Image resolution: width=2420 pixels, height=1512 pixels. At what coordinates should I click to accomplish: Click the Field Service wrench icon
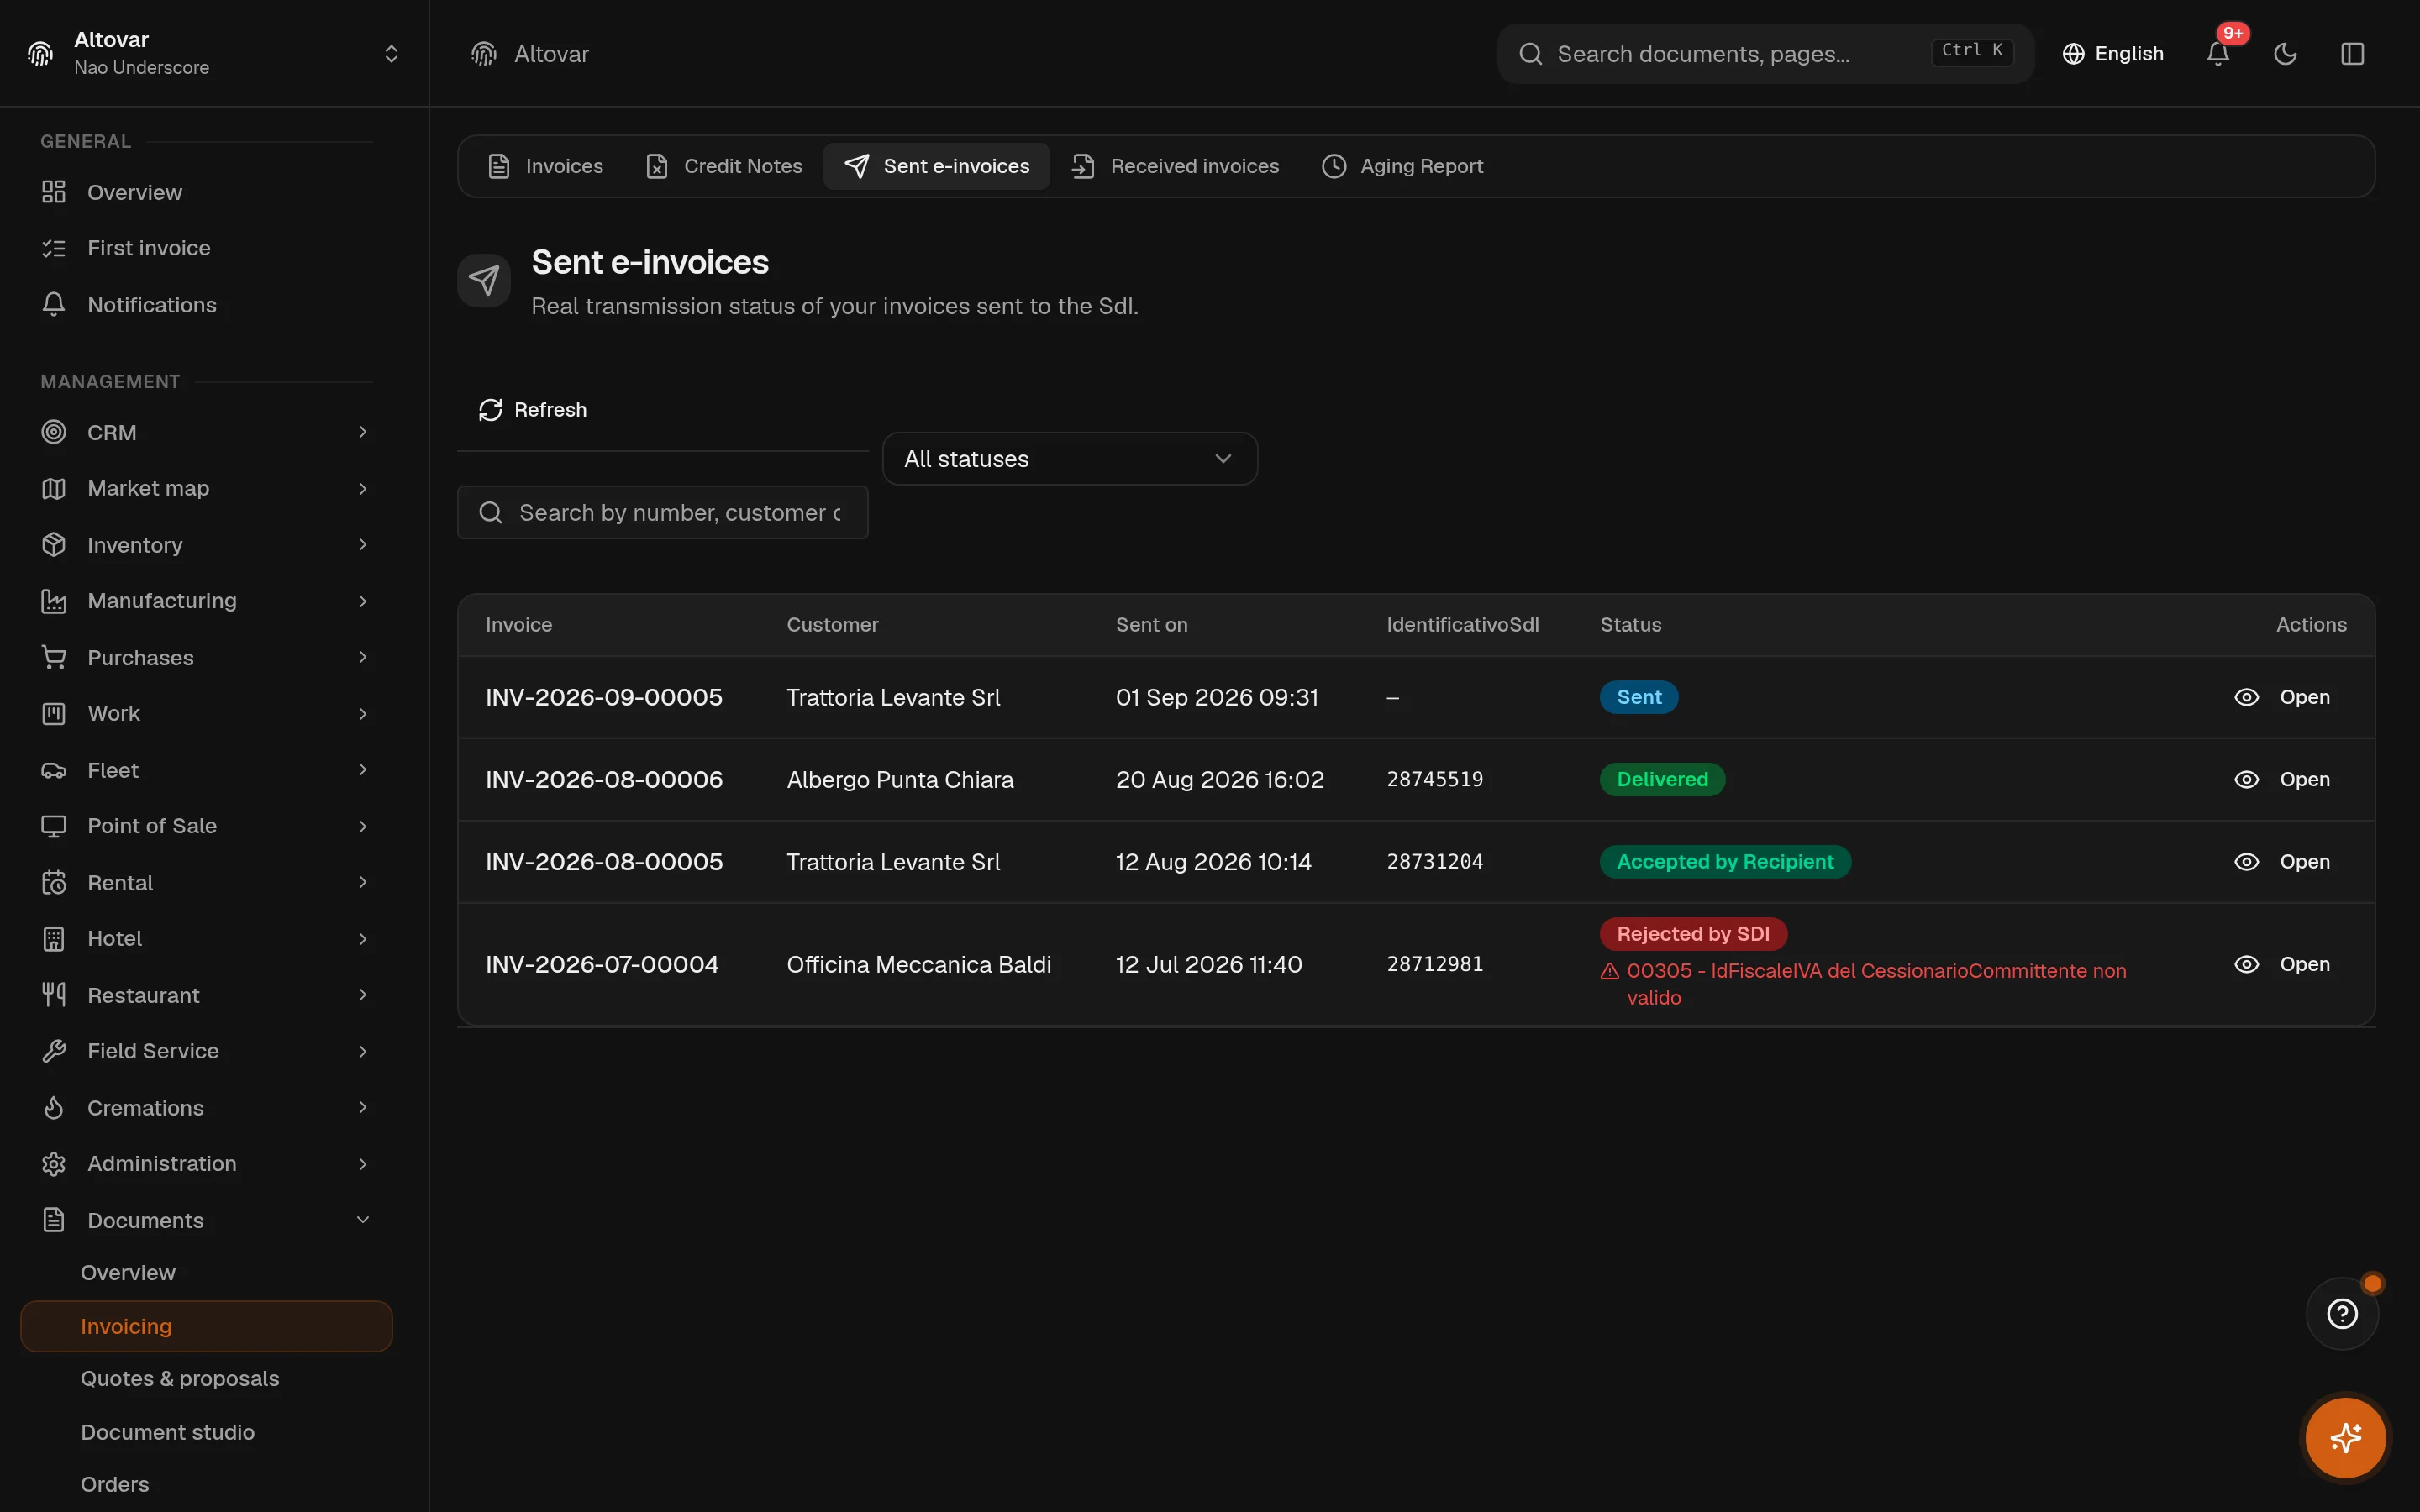[54, 1051]
